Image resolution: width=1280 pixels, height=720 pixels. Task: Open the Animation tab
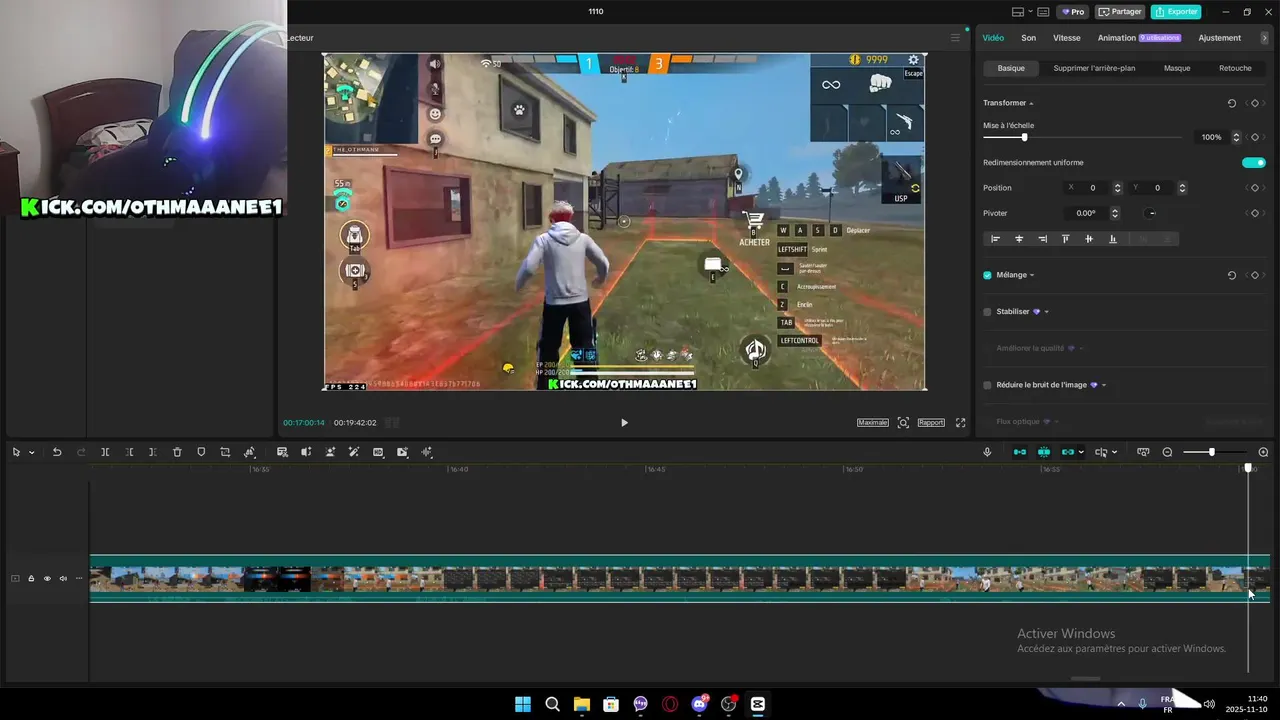[1117, 38]
